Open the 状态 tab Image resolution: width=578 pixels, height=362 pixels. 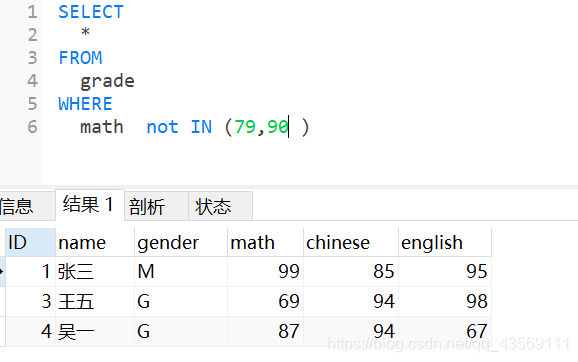220,206
